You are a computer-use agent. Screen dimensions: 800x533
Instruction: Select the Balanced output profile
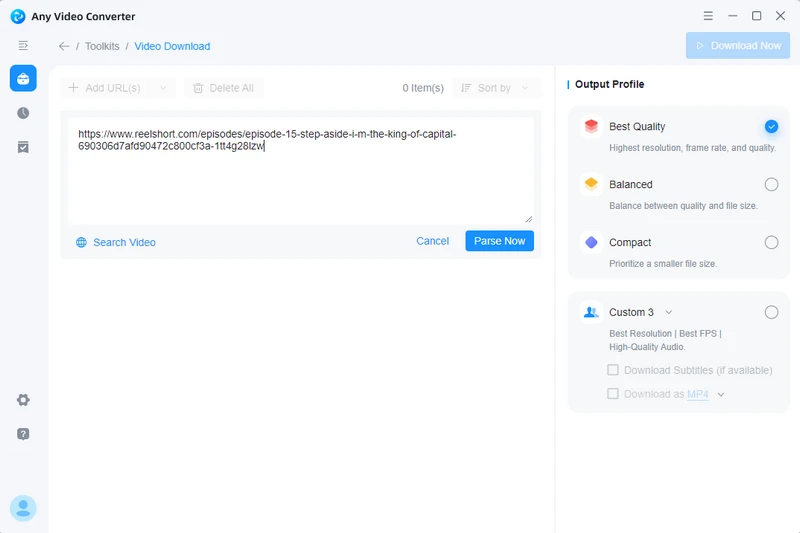[771, 184]
